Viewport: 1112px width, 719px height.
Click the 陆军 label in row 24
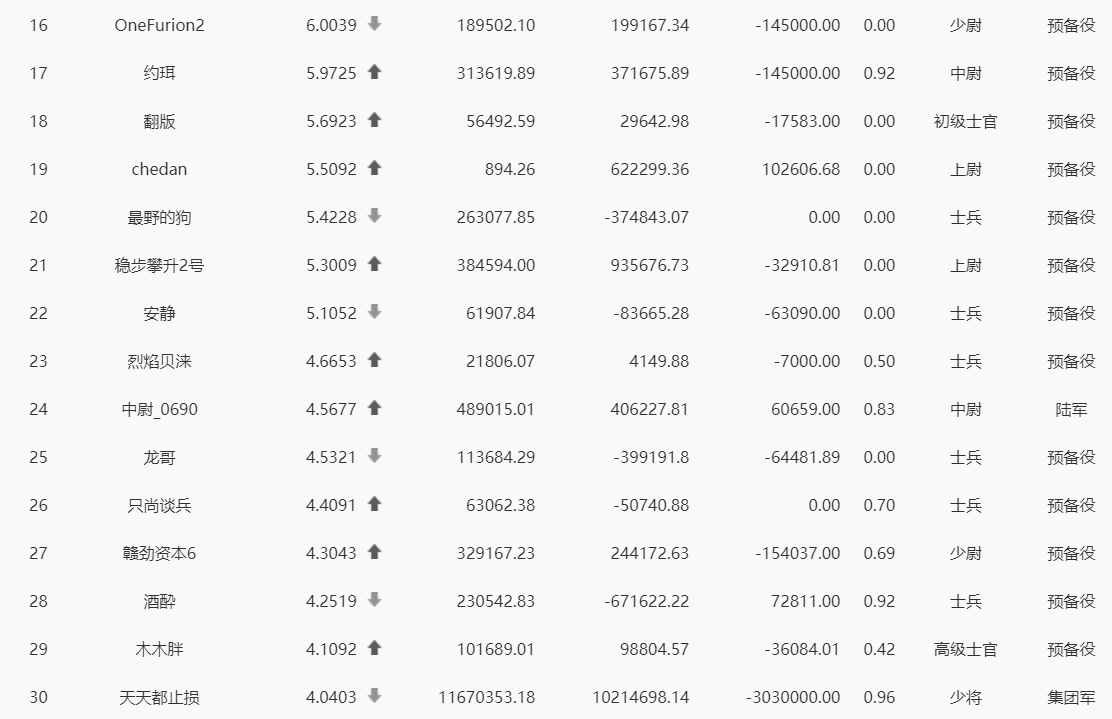(1071, 410)
